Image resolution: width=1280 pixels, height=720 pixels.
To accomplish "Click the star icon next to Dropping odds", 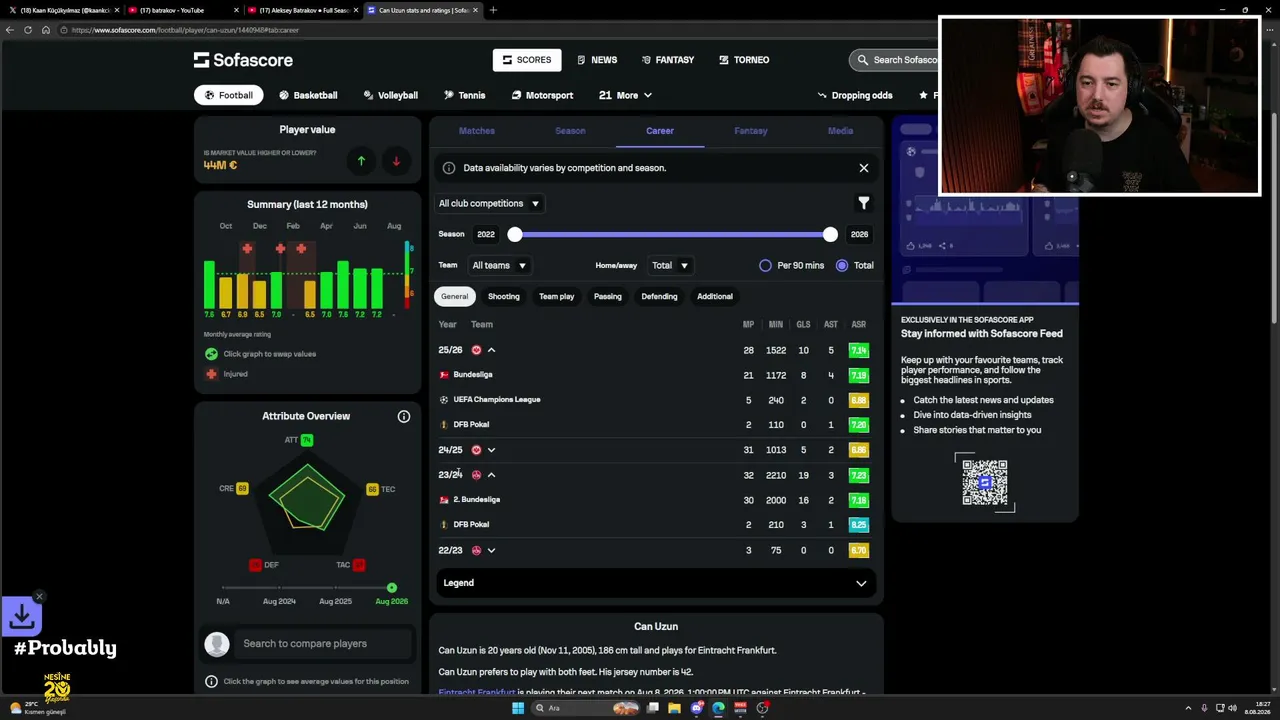I will point(923,95).
